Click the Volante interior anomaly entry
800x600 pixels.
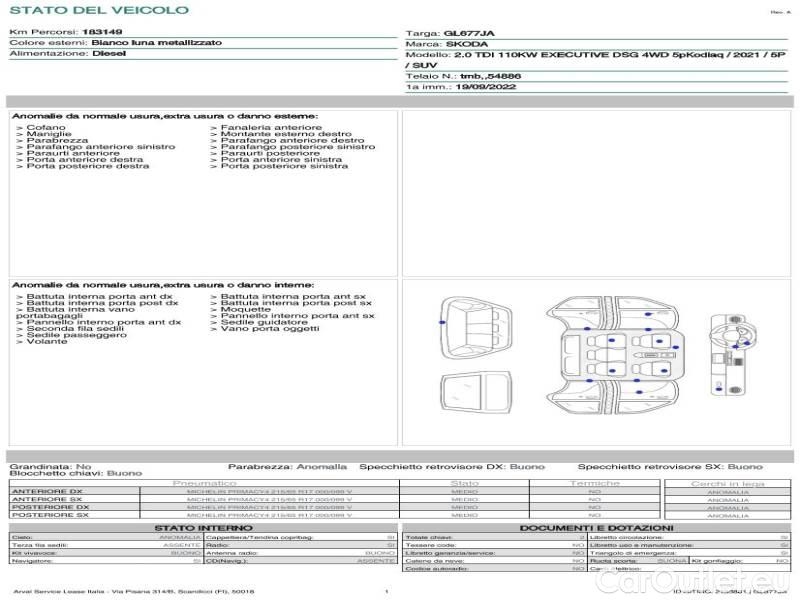click(46, 342)
